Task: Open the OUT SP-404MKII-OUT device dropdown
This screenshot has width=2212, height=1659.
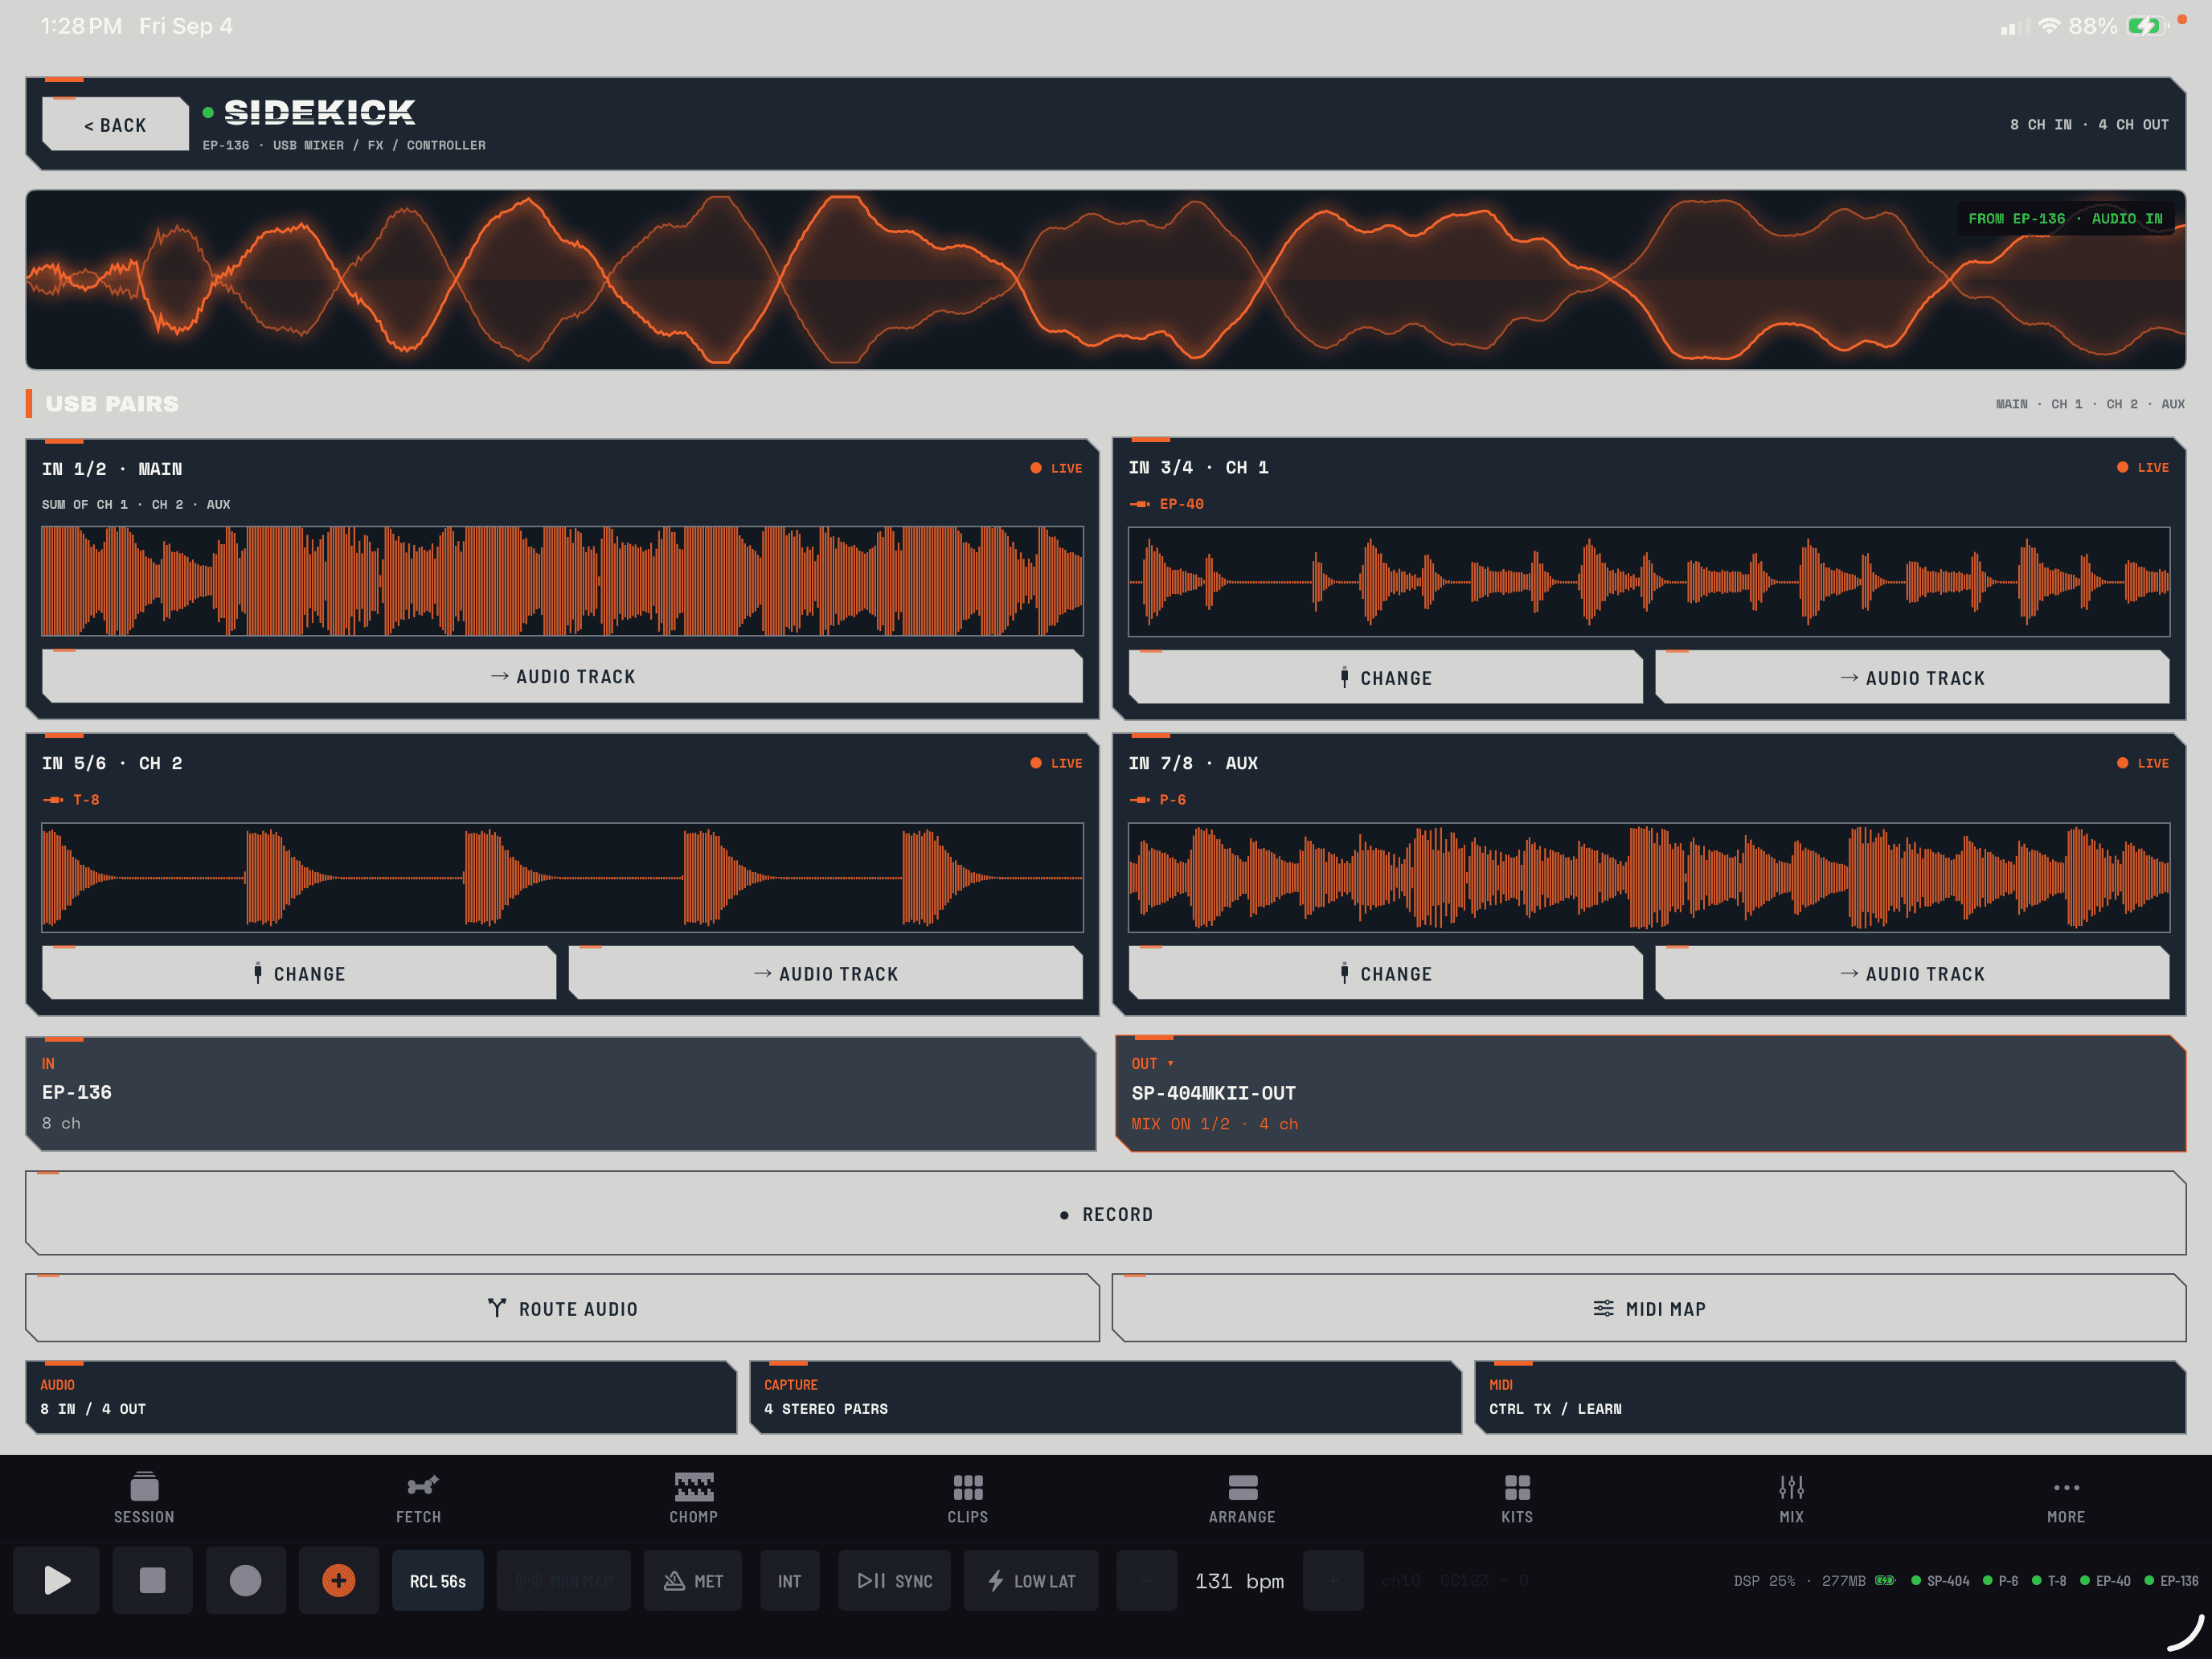Action: pos(1650,1094)
